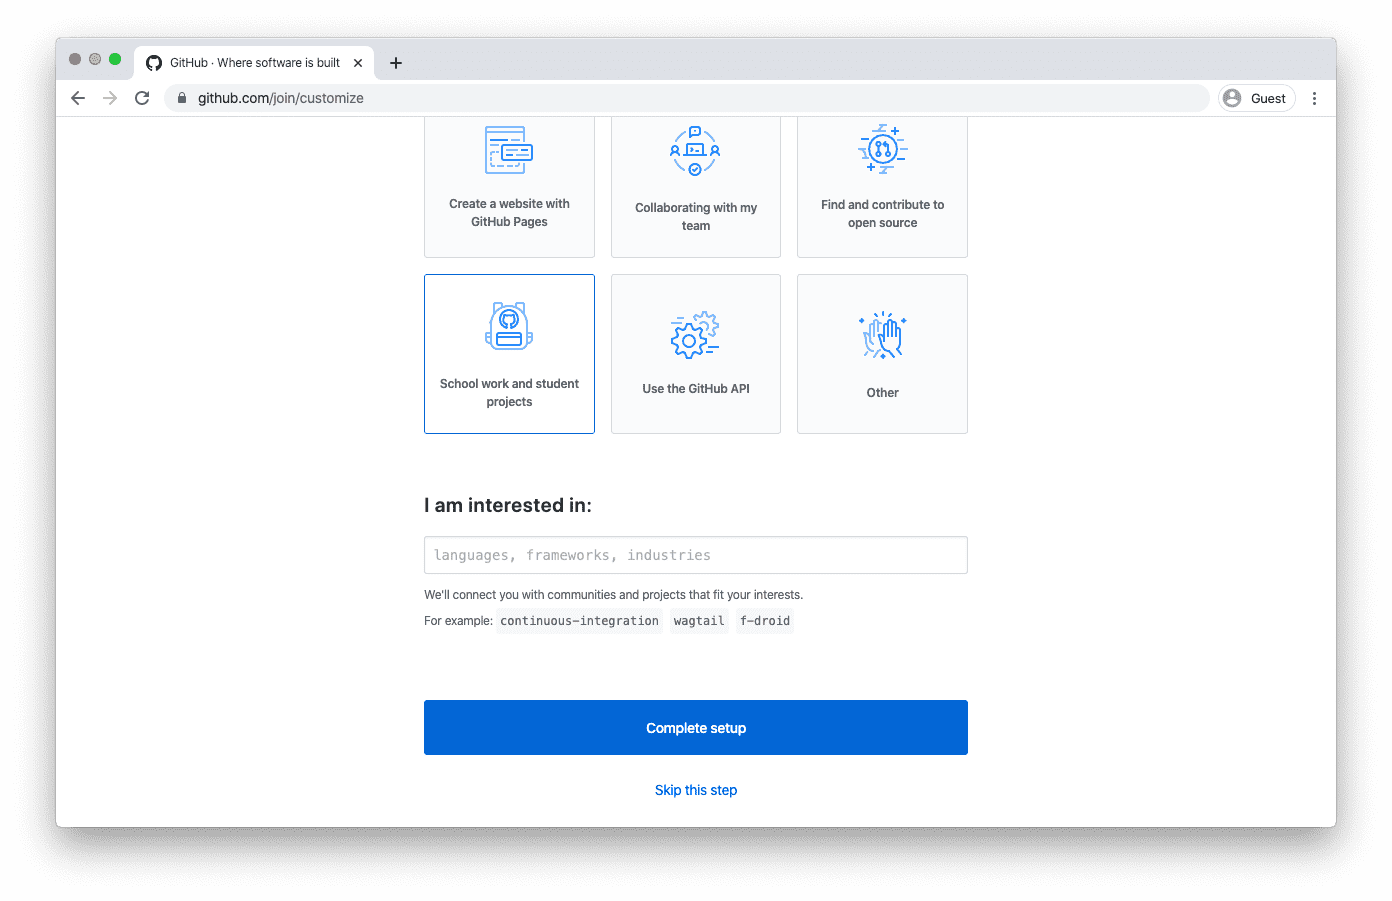The width and height of the screenshot is (1392, 901).
Task: Click the 'We'll connect you with communities' text
Action: pos(613,595)
